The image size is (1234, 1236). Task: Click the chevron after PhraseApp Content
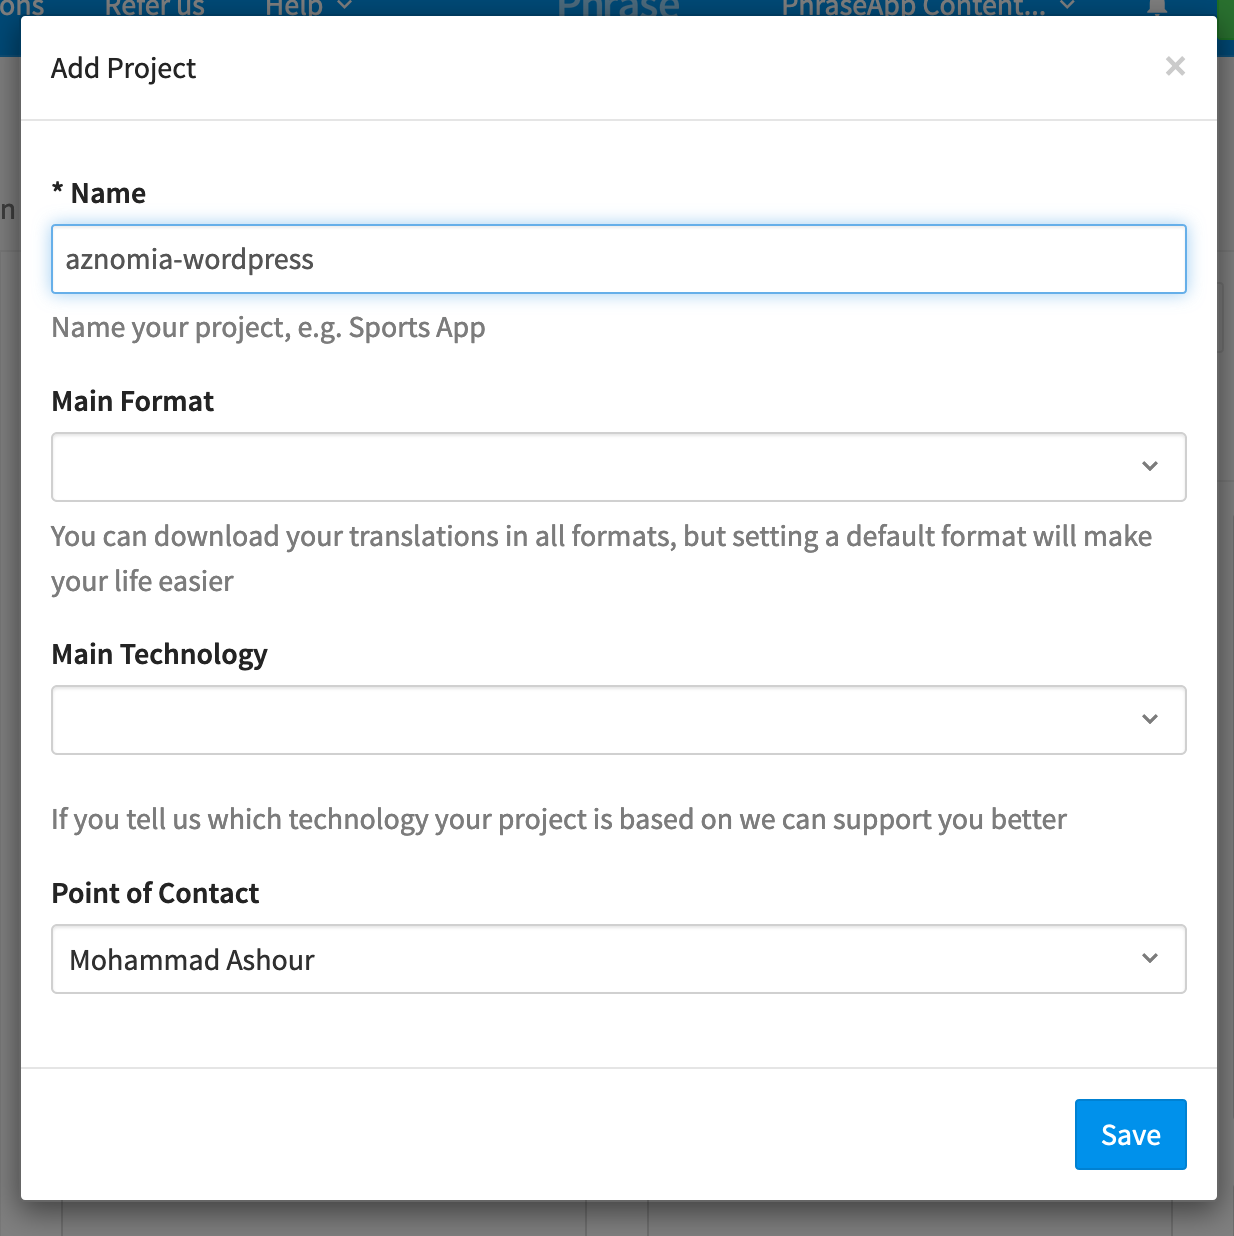pos(1067,8)
